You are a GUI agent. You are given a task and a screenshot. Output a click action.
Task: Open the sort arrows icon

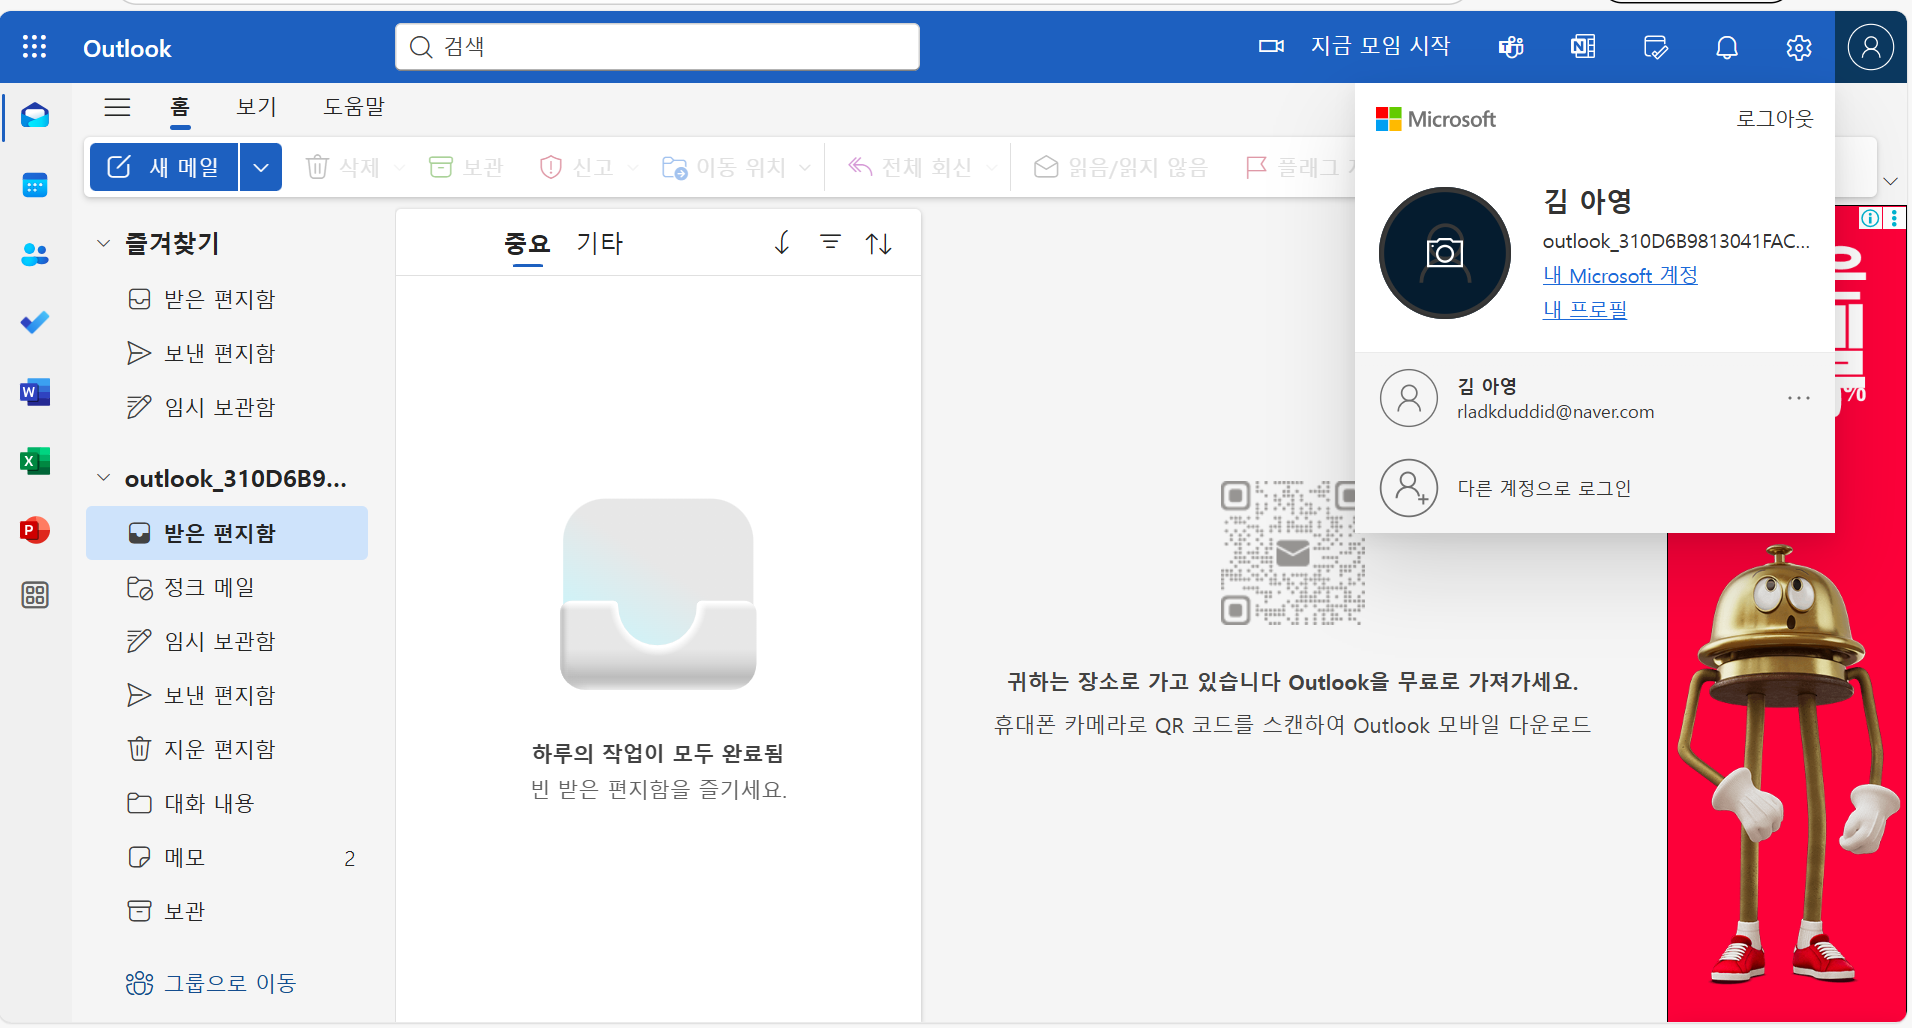(879, 243)
